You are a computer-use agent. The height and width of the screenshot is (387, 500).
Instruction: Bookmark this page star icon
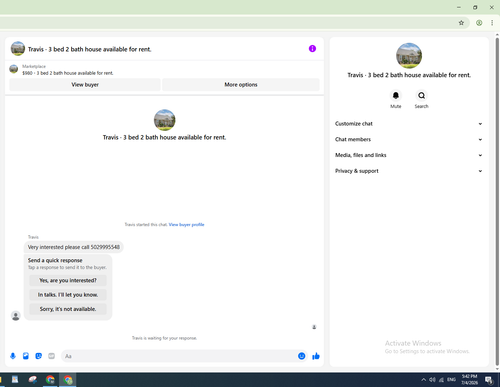coord(461,23)
